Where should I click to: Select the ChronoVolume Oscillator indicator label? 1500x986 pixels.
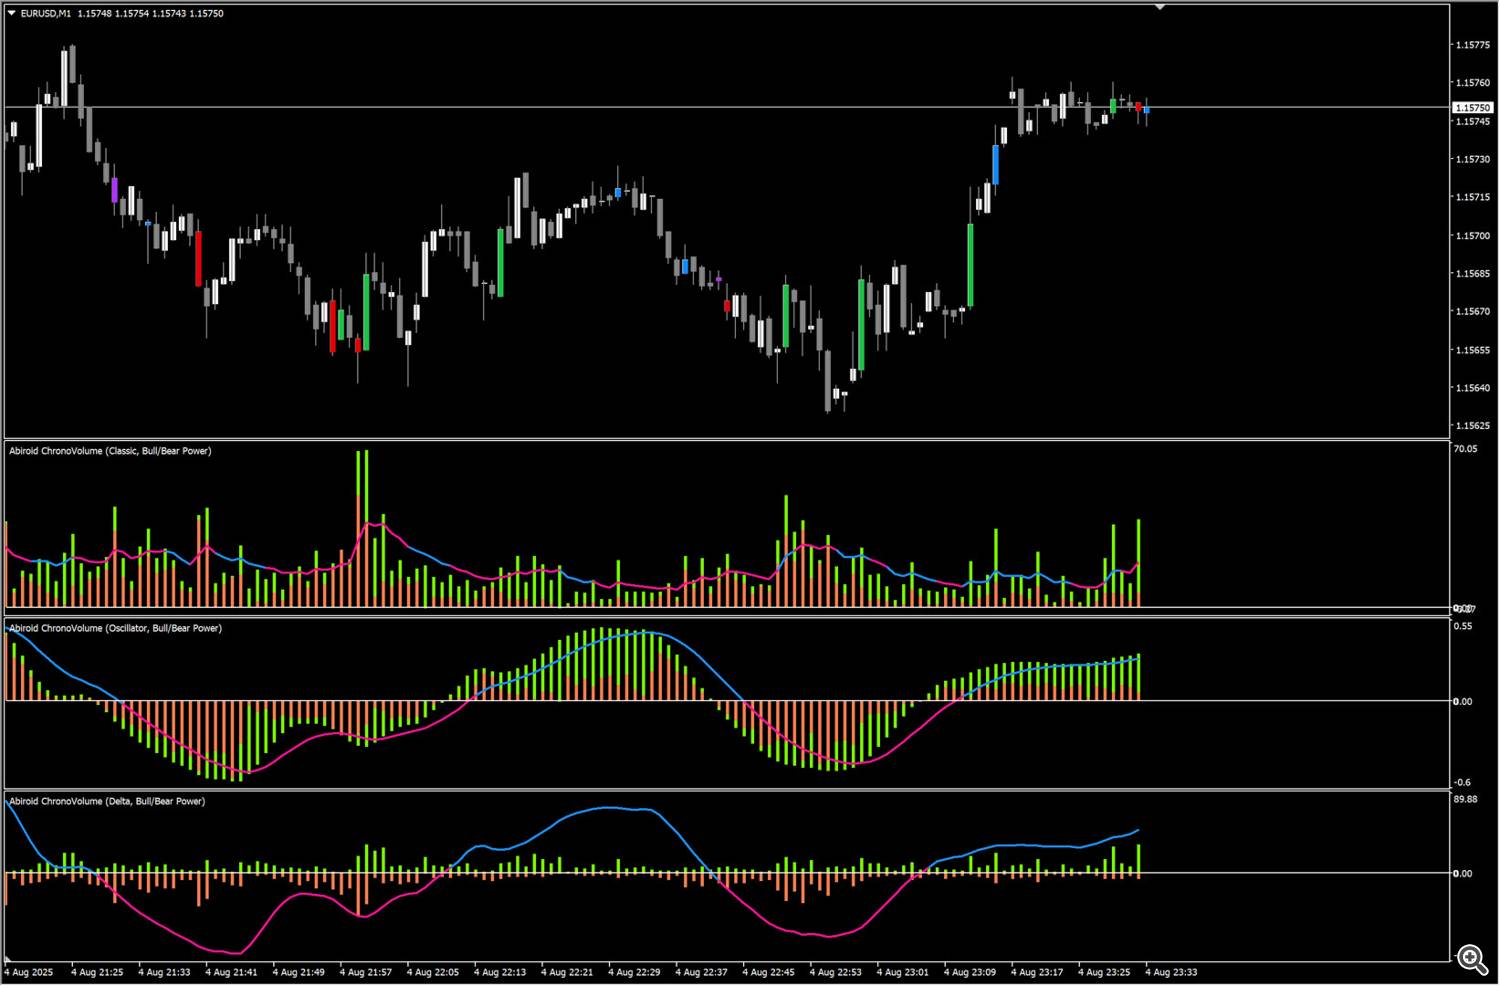[115, 628]
